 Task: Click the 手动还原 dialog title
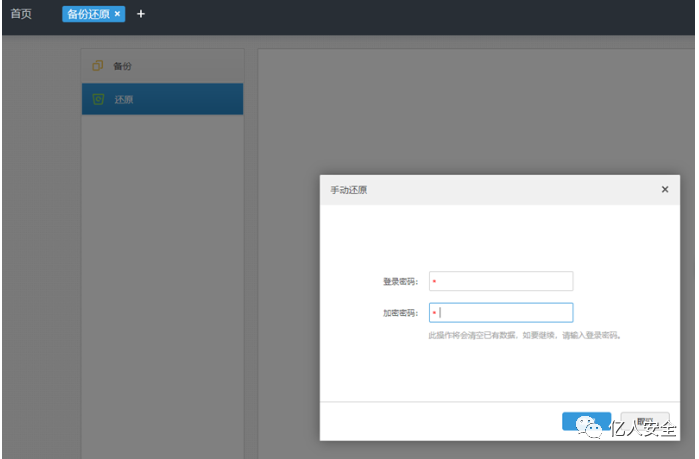(x=349, y=190)
